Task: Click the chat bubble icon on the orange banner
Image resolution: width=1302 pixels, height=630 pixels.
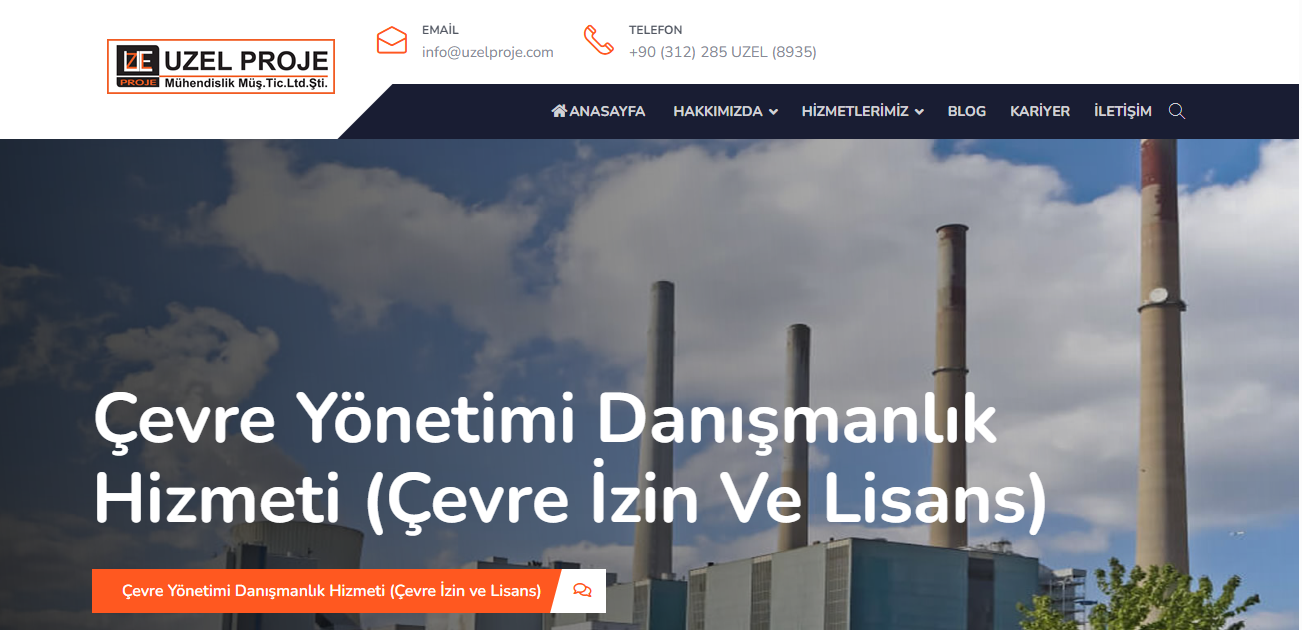Action: [x=582, y=590]
